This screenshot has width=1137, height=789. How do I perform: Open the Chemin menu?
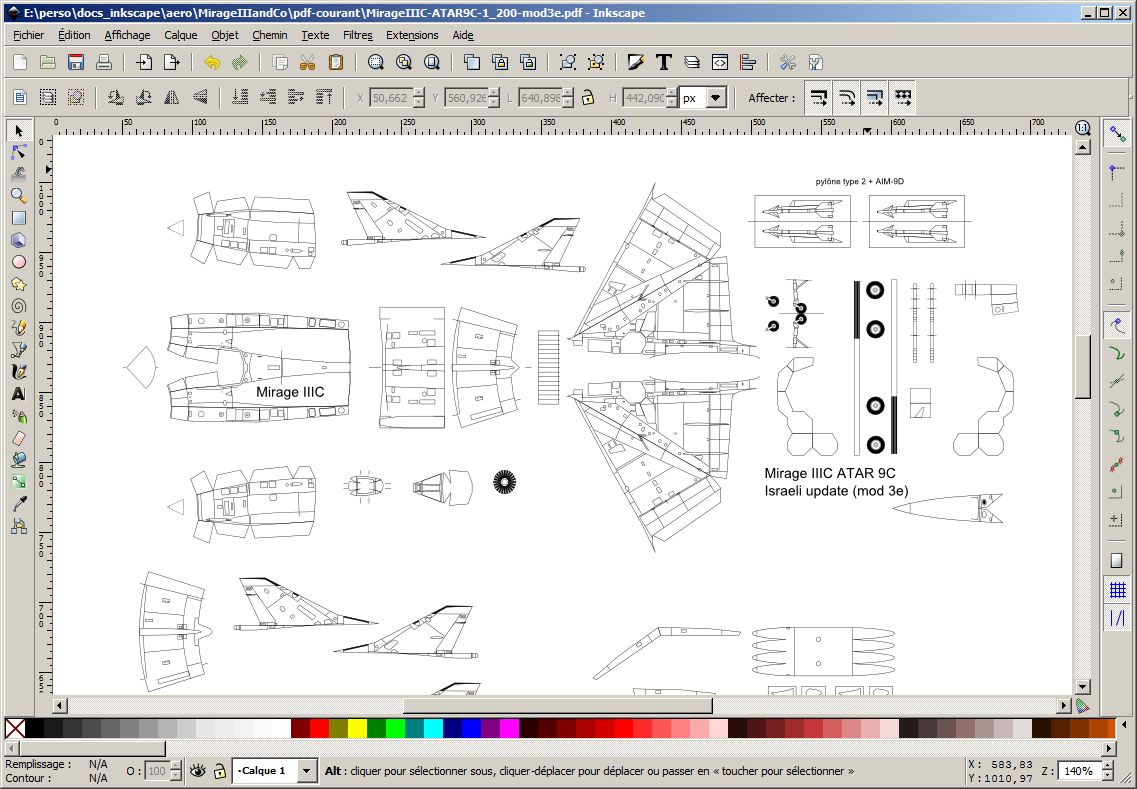[269, 35]
